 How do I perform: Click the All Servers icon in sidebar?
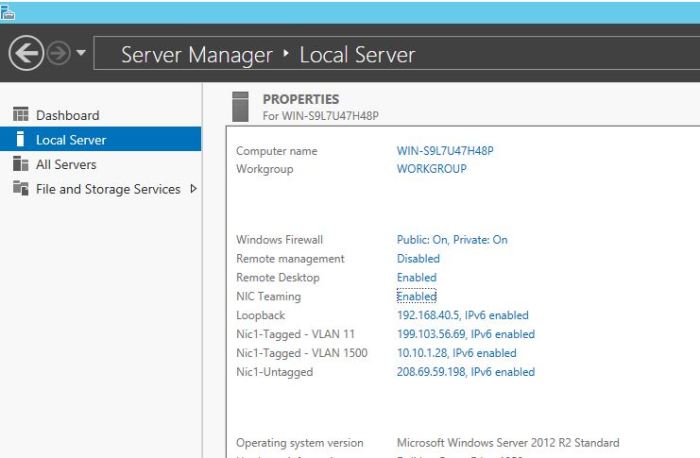pos(20,164)
